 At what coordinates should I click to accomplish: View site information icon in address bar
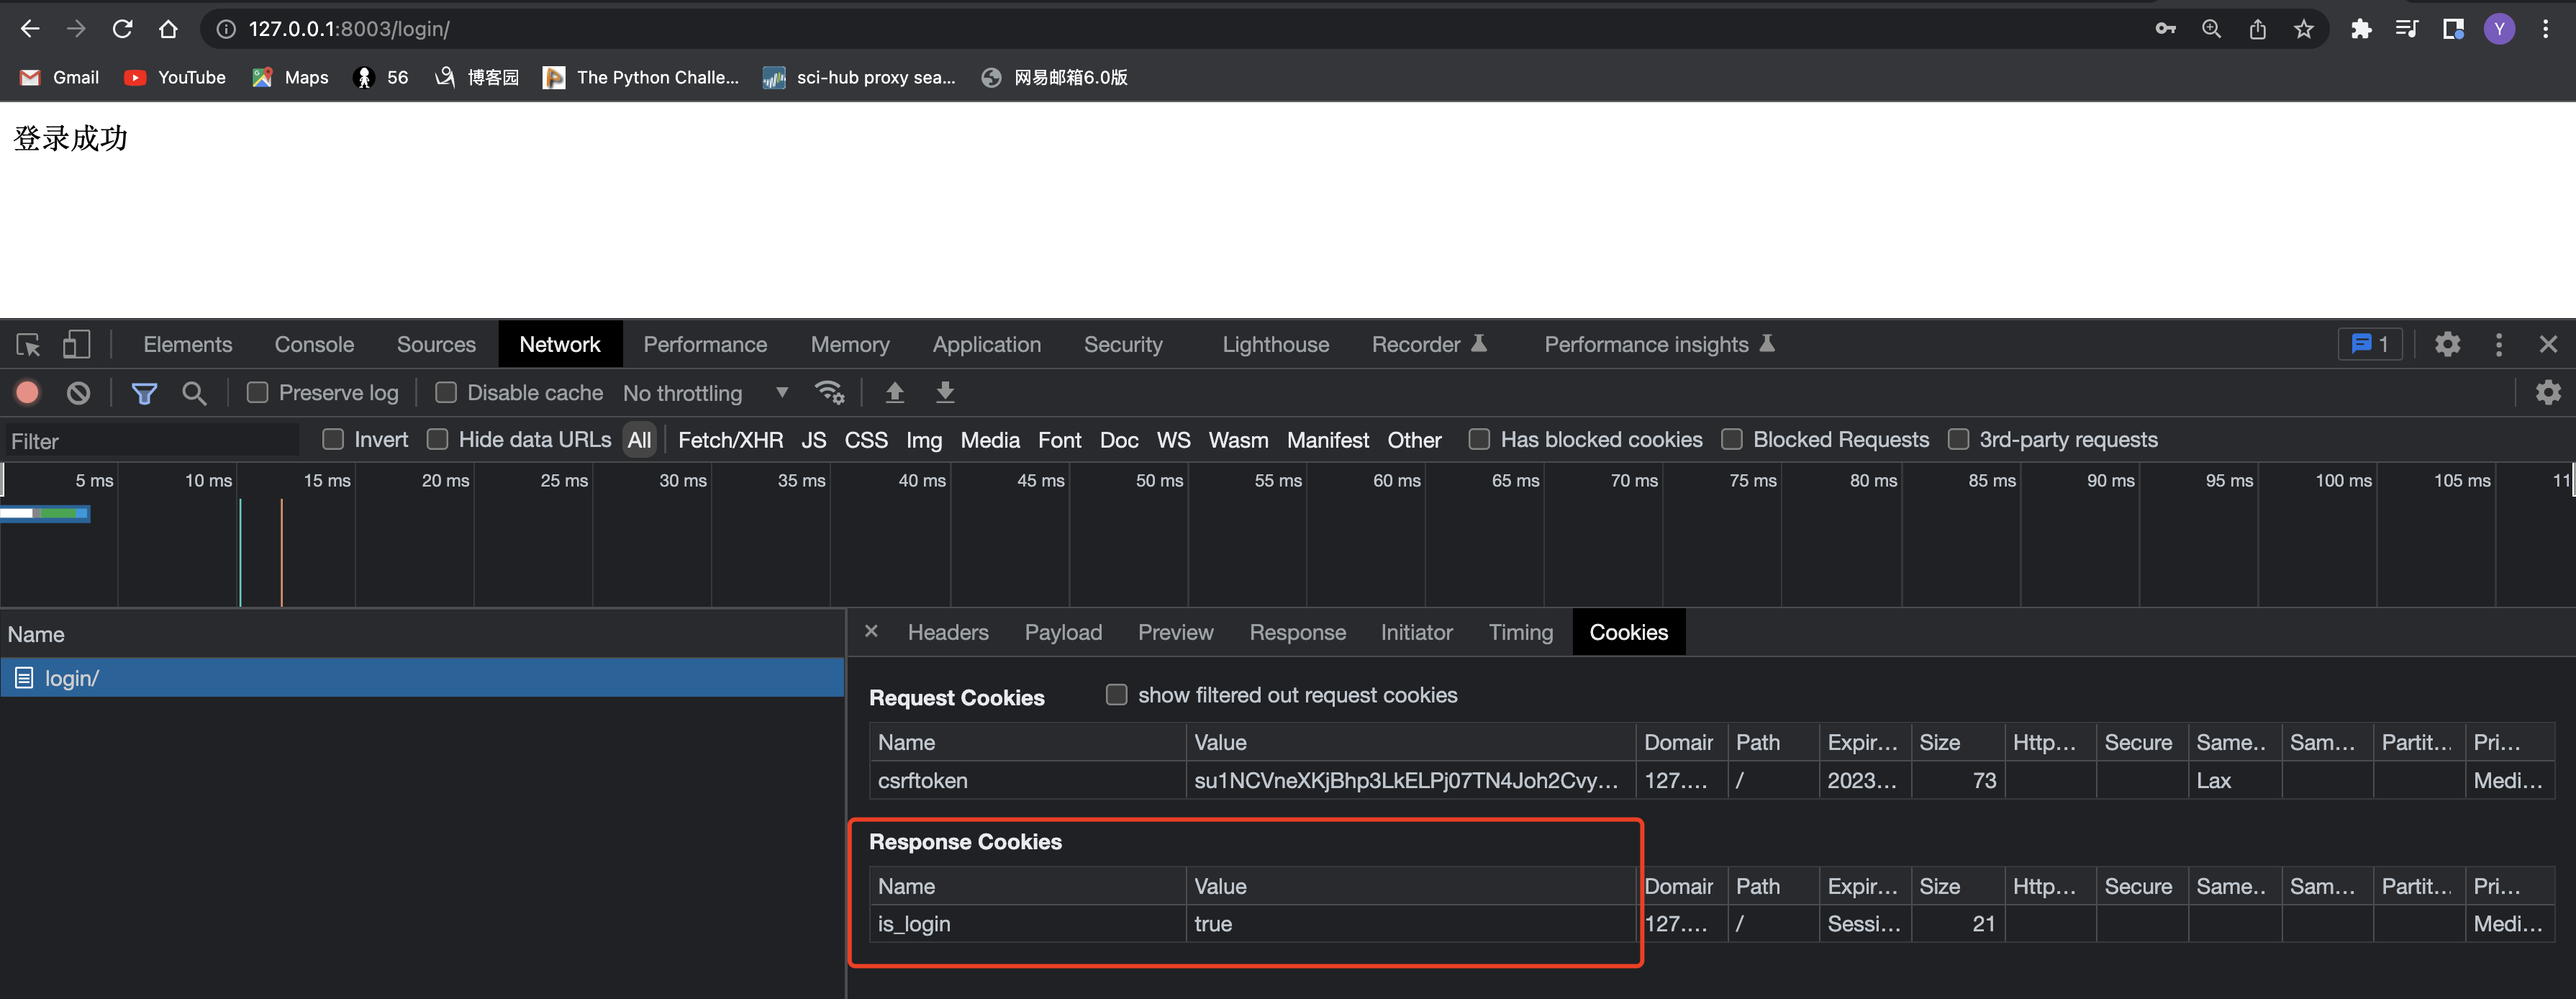tap(226, 29)
